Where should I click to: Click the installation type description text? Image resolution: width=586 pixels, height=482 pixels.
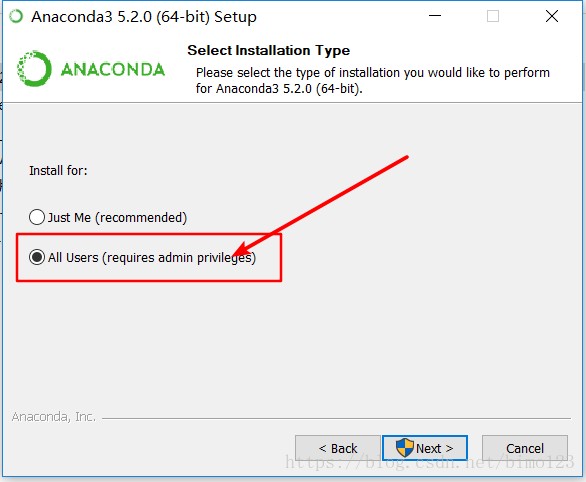click(x=373, y=80)
